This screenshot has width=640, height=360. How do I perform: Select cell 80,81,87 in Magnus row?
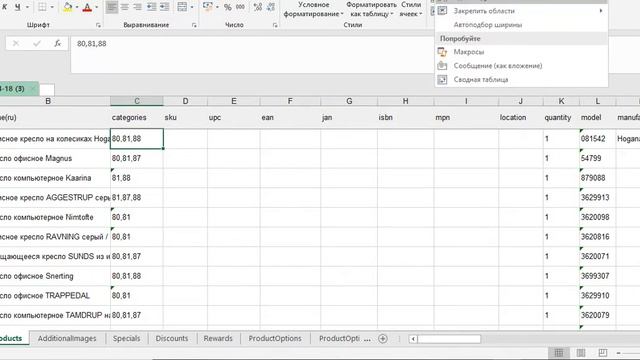click(137, 158)
